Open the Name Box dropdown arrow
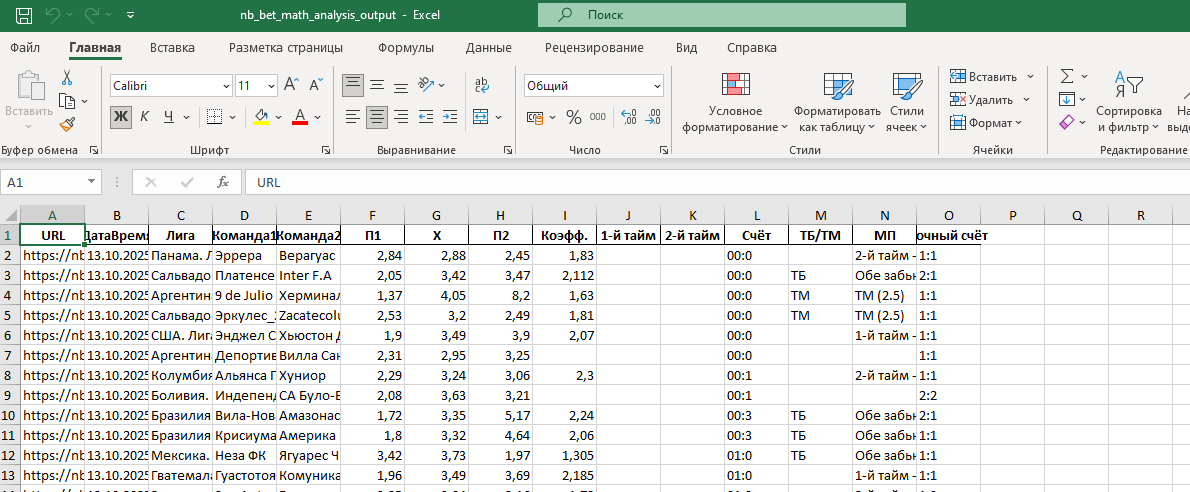 [92, 183]
